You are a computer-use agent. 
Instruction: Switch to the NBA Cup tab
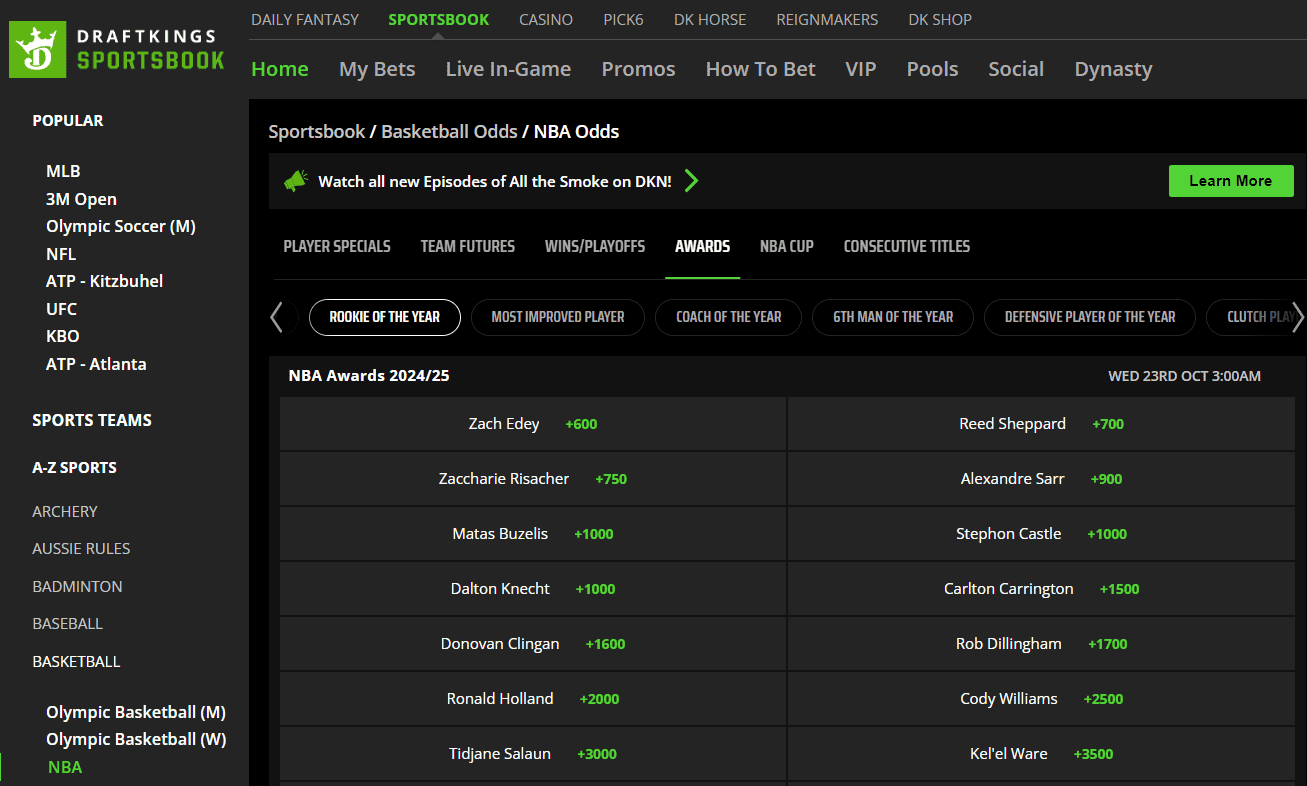787,246
